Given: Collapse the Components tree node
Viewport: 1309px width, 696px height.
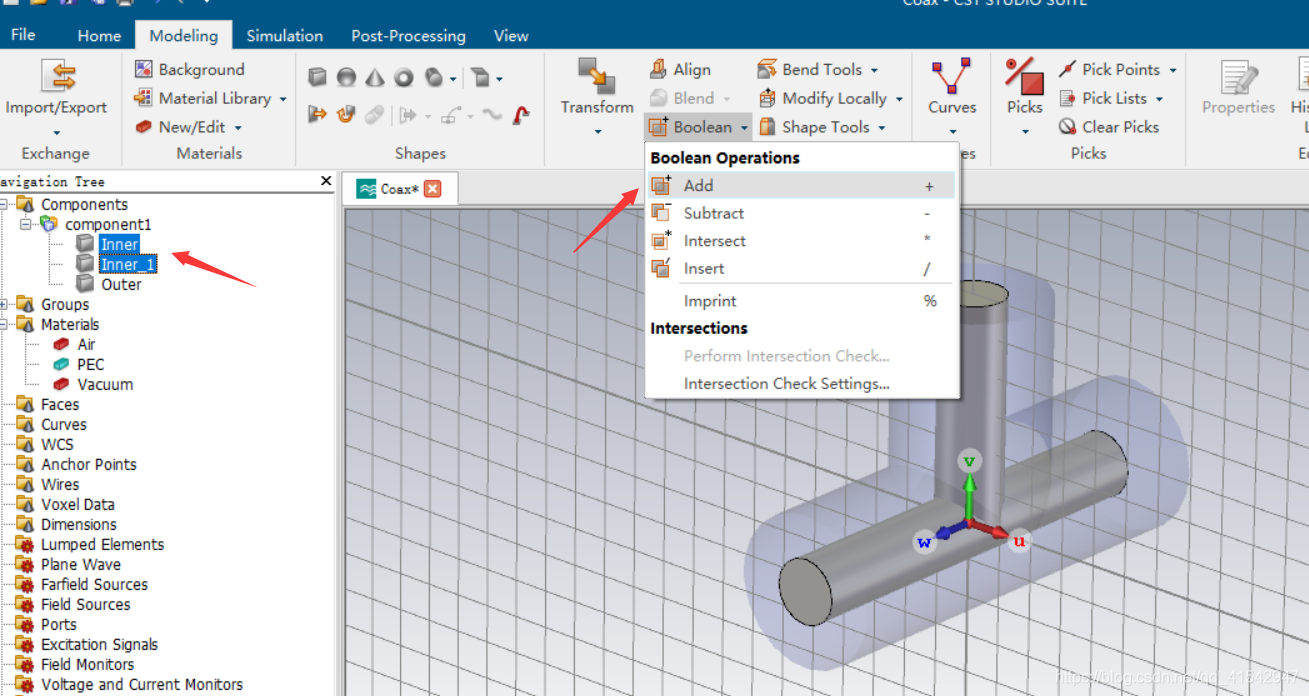Looking at the screenshot, I should (4, 204).
